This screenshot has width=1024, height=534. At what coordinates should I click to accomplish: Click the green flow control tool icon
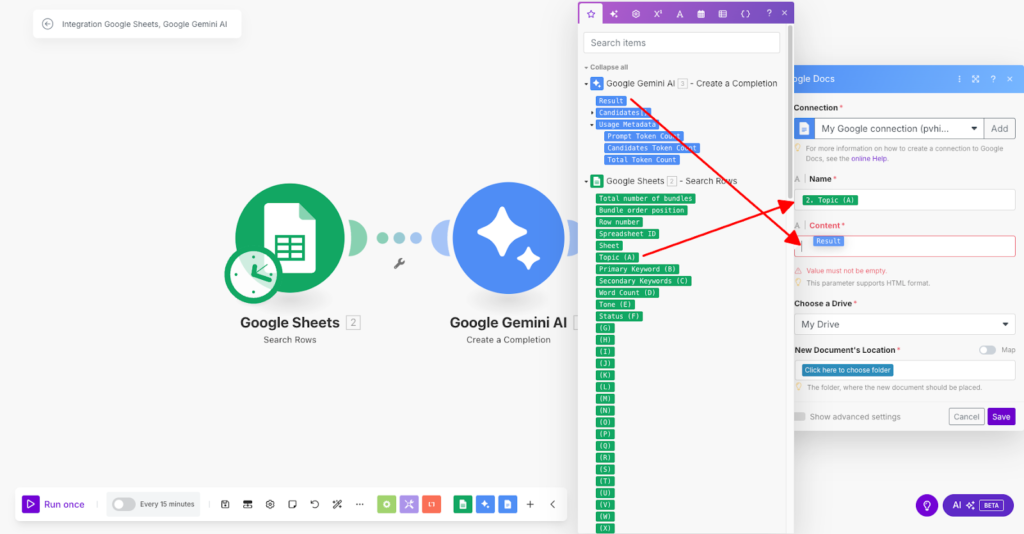point(387,504)
